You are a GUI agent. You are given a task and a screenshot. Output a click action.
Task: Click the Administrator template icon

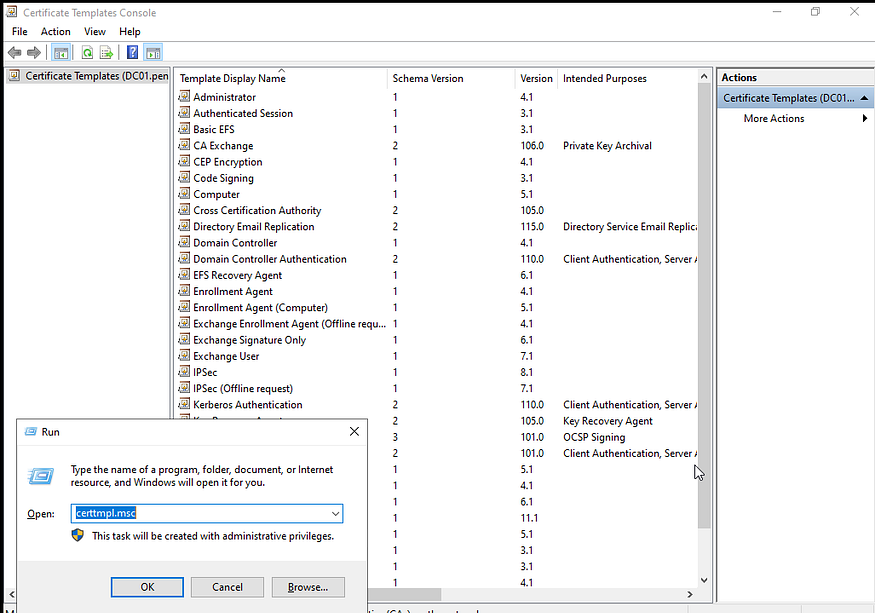[x=184, y=97]
